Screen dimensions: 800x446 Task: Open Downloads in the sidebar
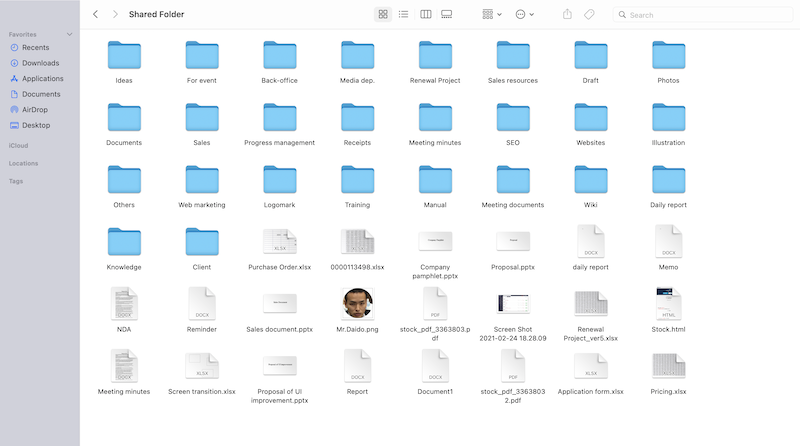(x=40, y=63)
